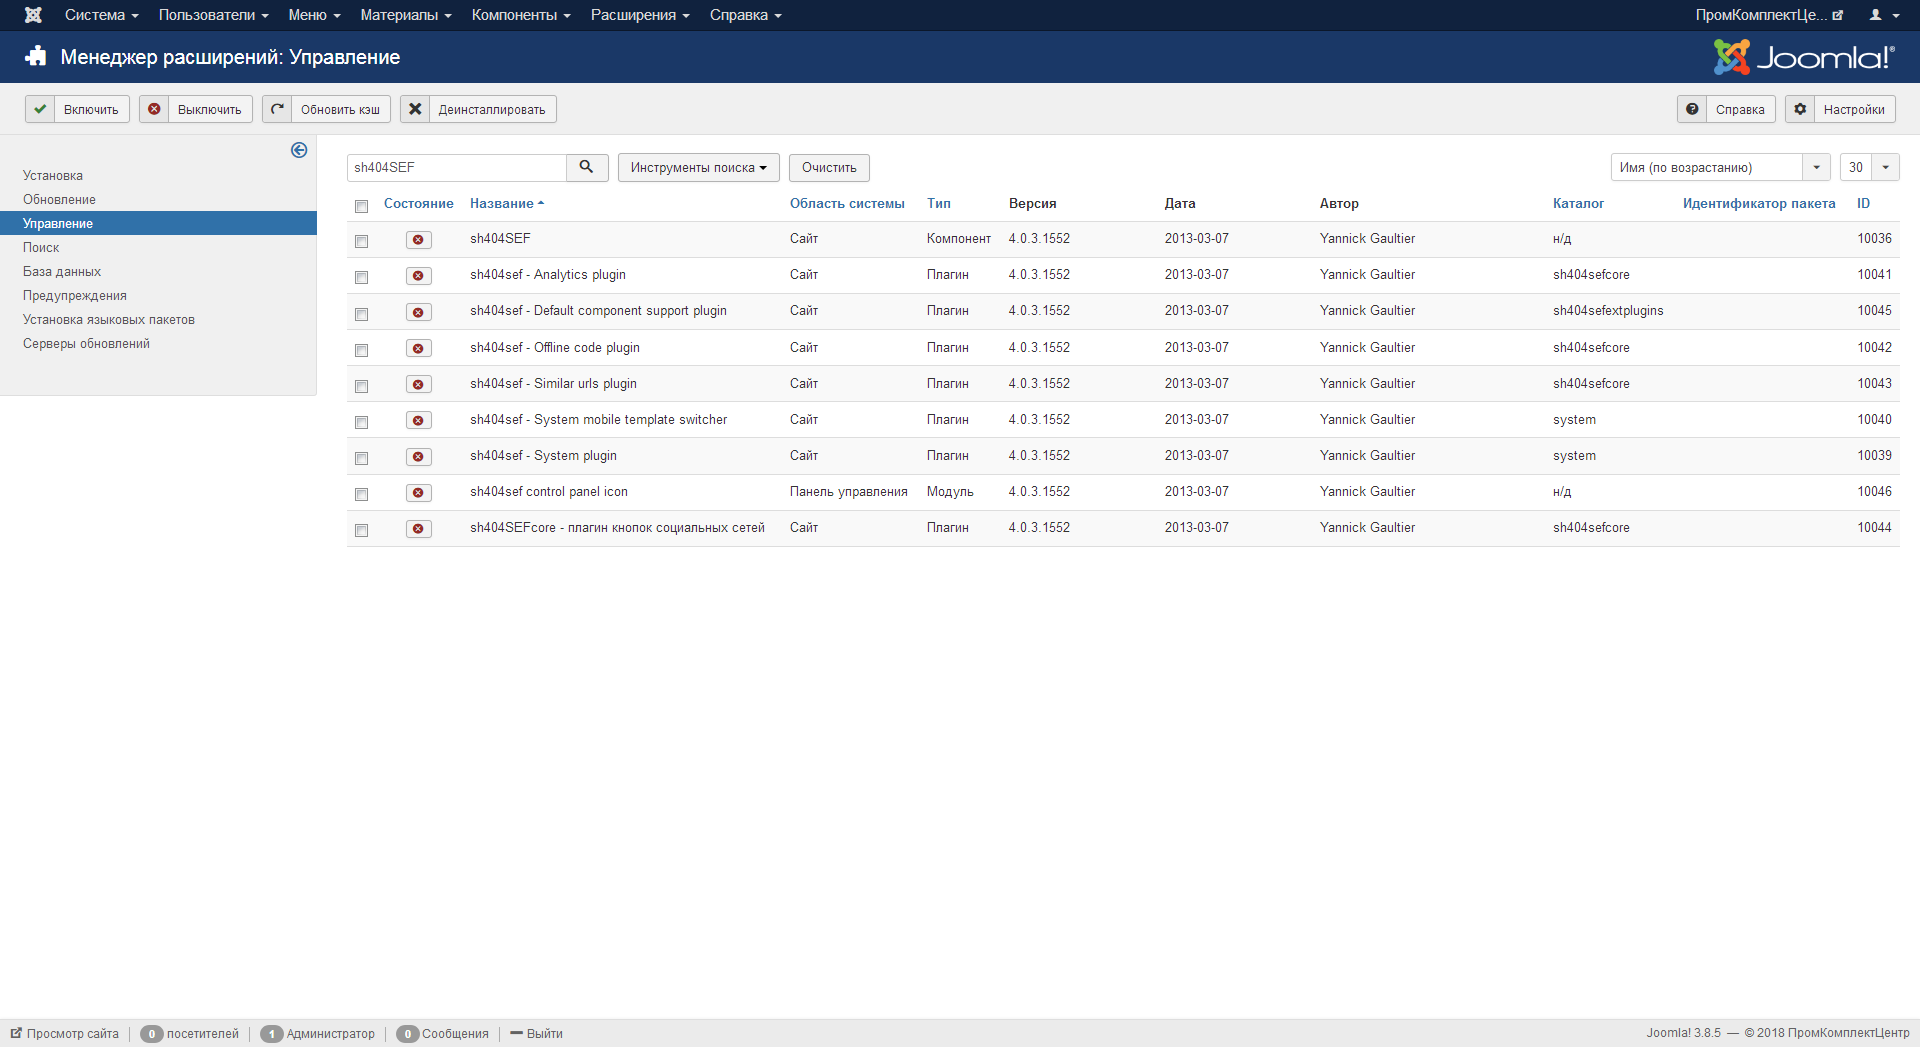Image resolution: width=1920 pixels, height=1047 pixels.
Task: Open the Компоненты dropdown menu
Action: click(521, 15)
